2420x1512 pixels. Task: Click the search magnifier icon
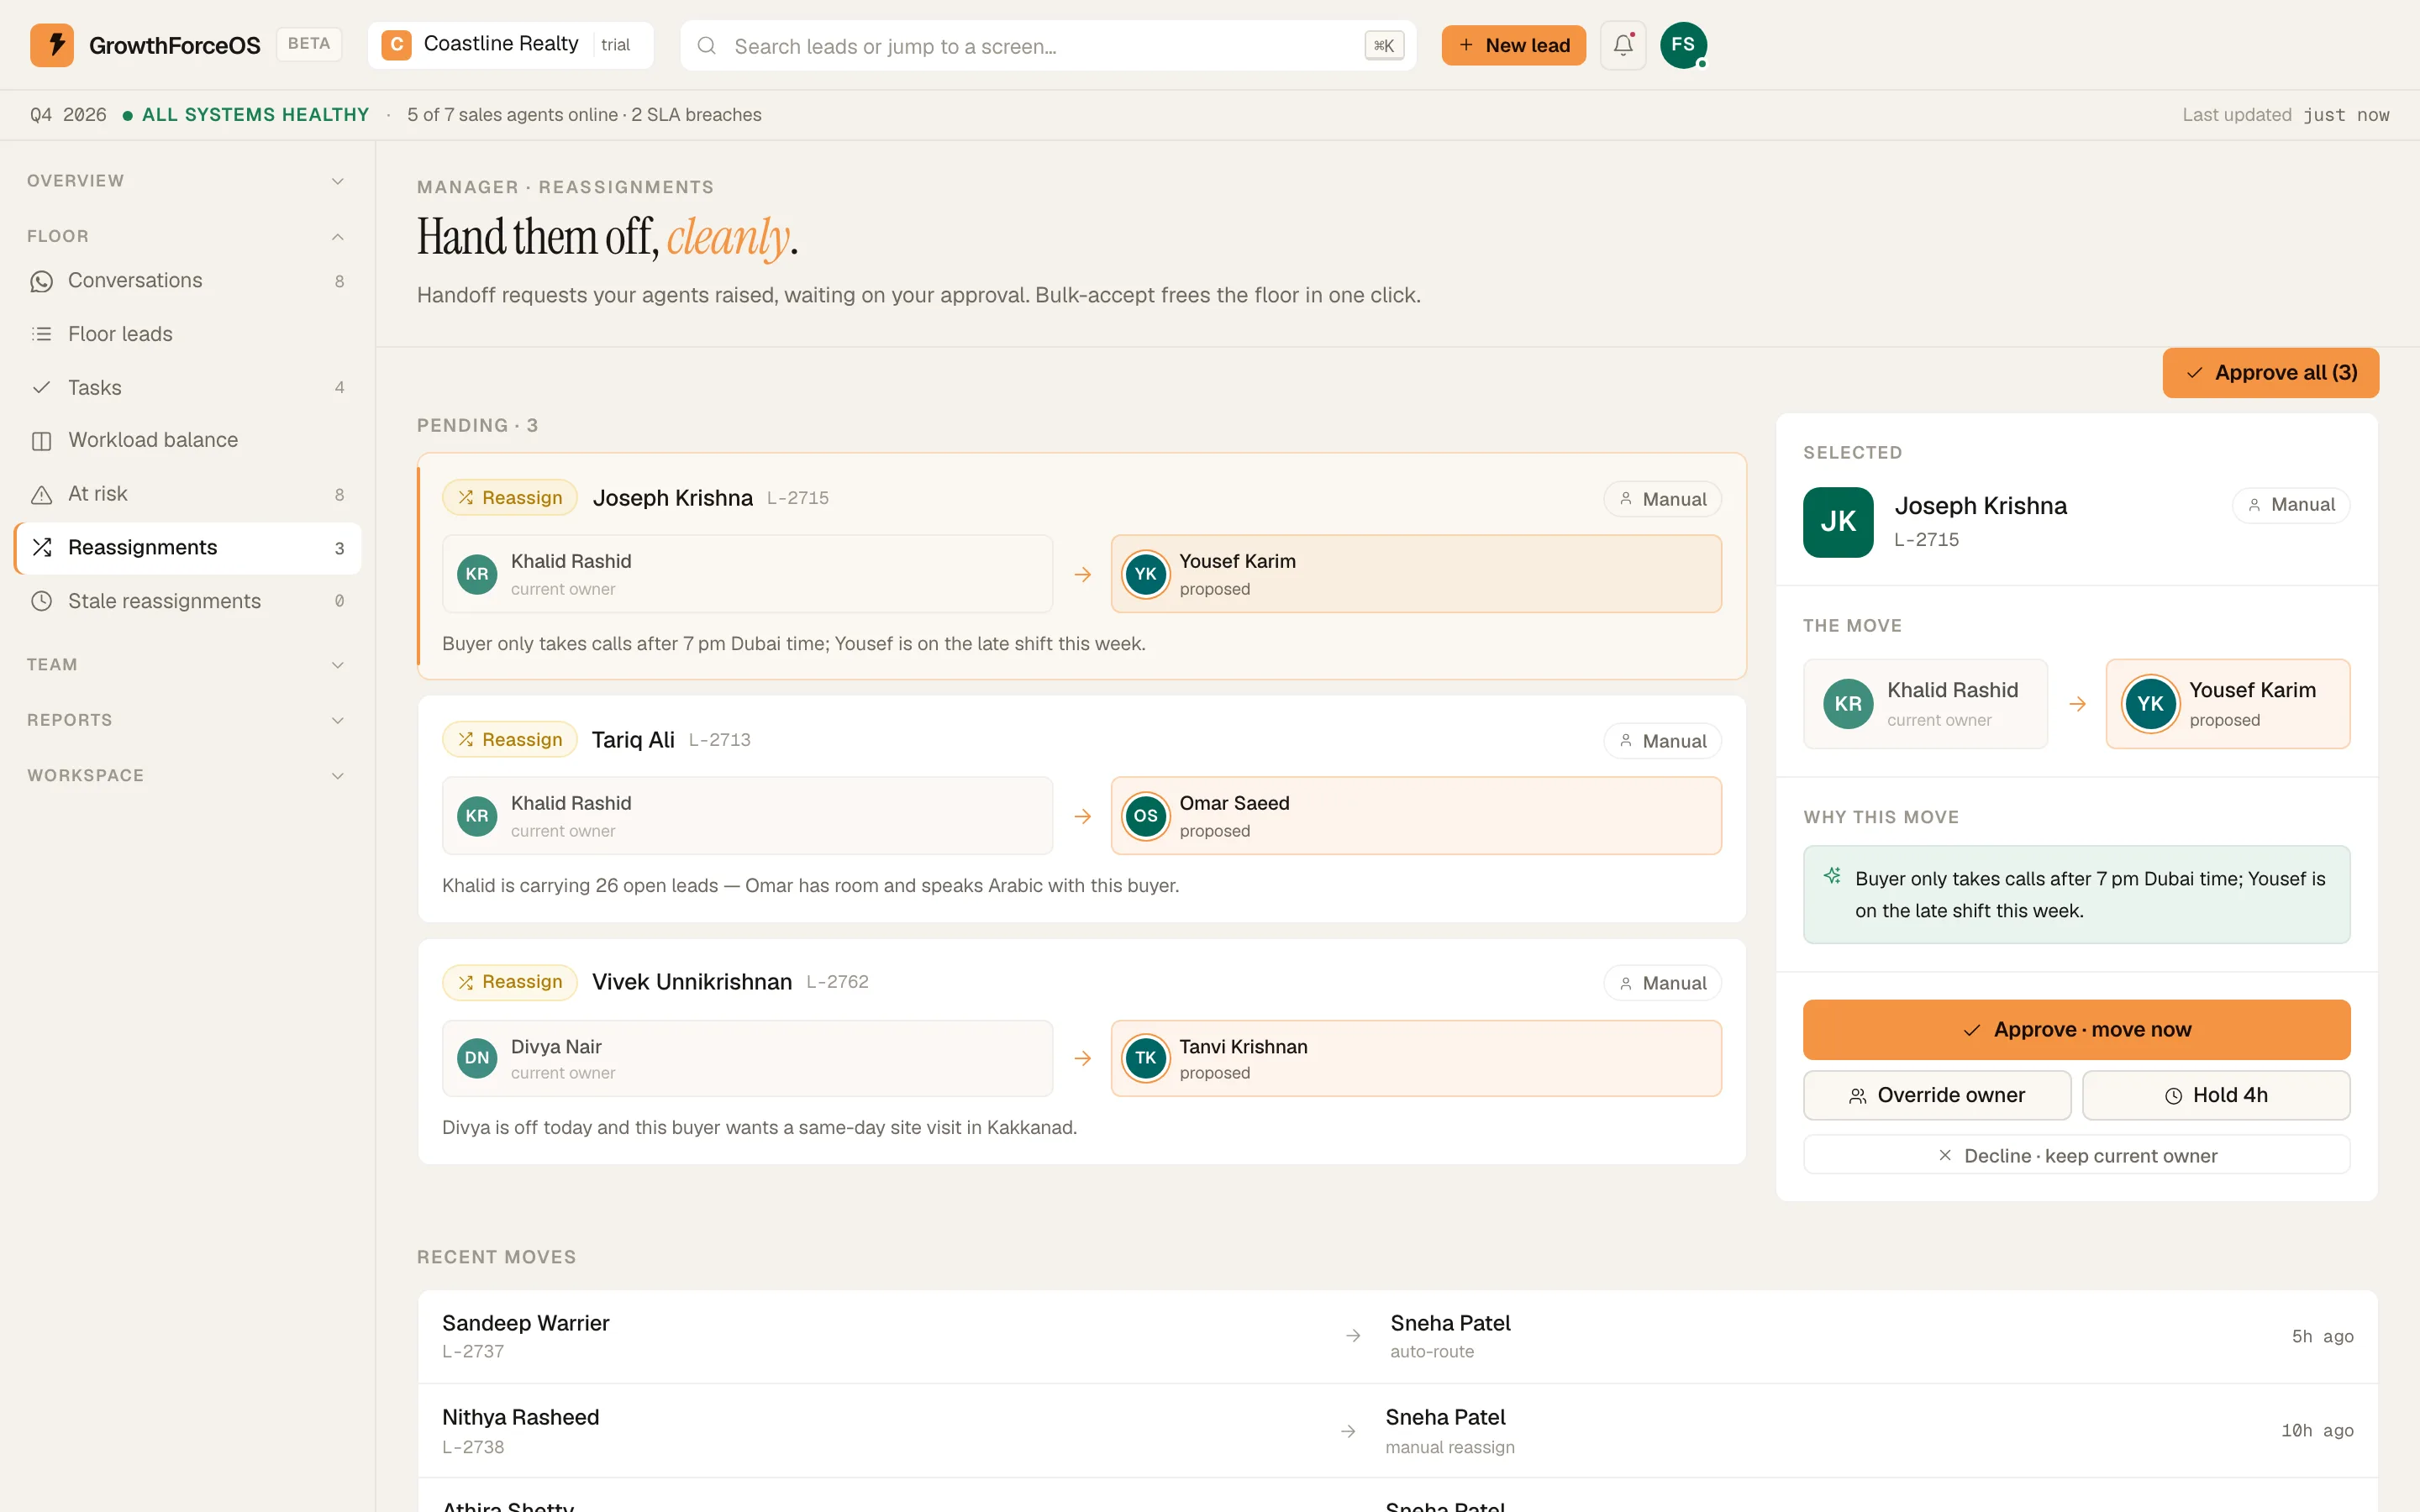click(706, 46)
